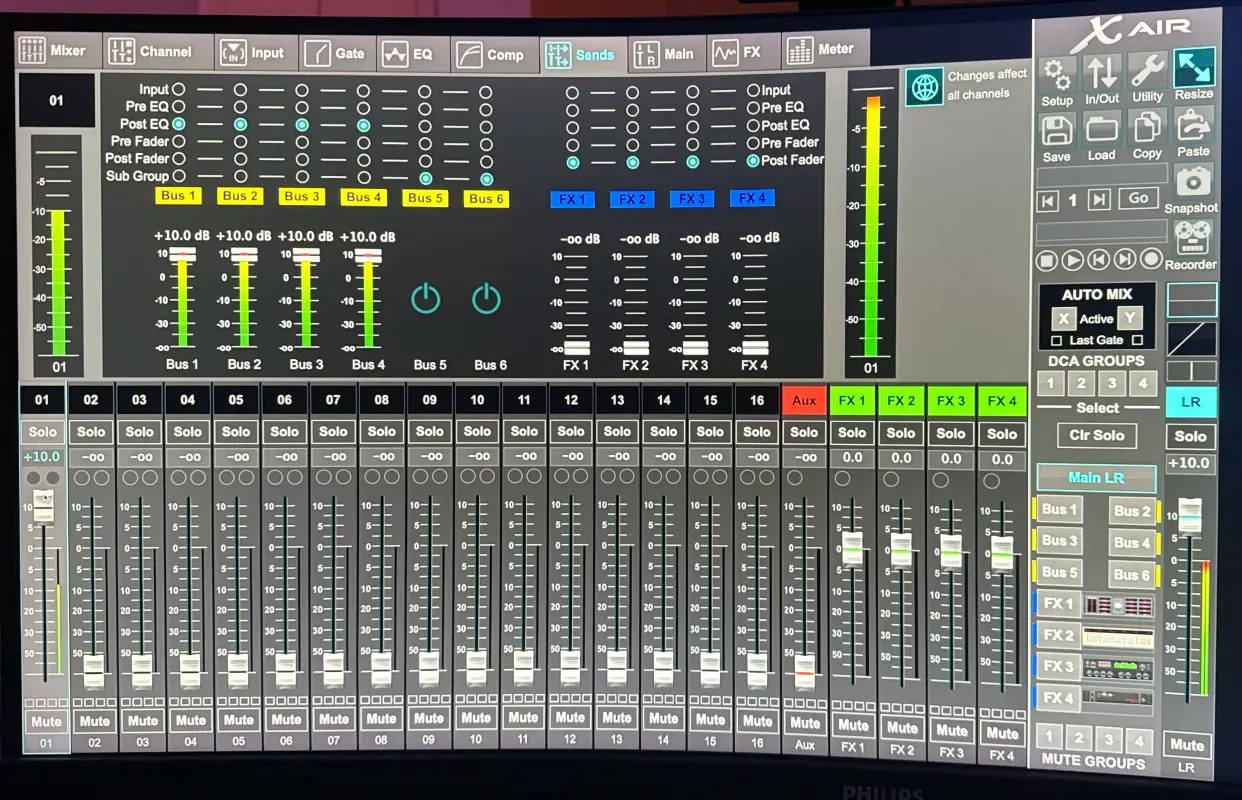Enable the Last Gate left checkbox
Viewport: 1242px width, 800px height.
[x=1057, y=341]
